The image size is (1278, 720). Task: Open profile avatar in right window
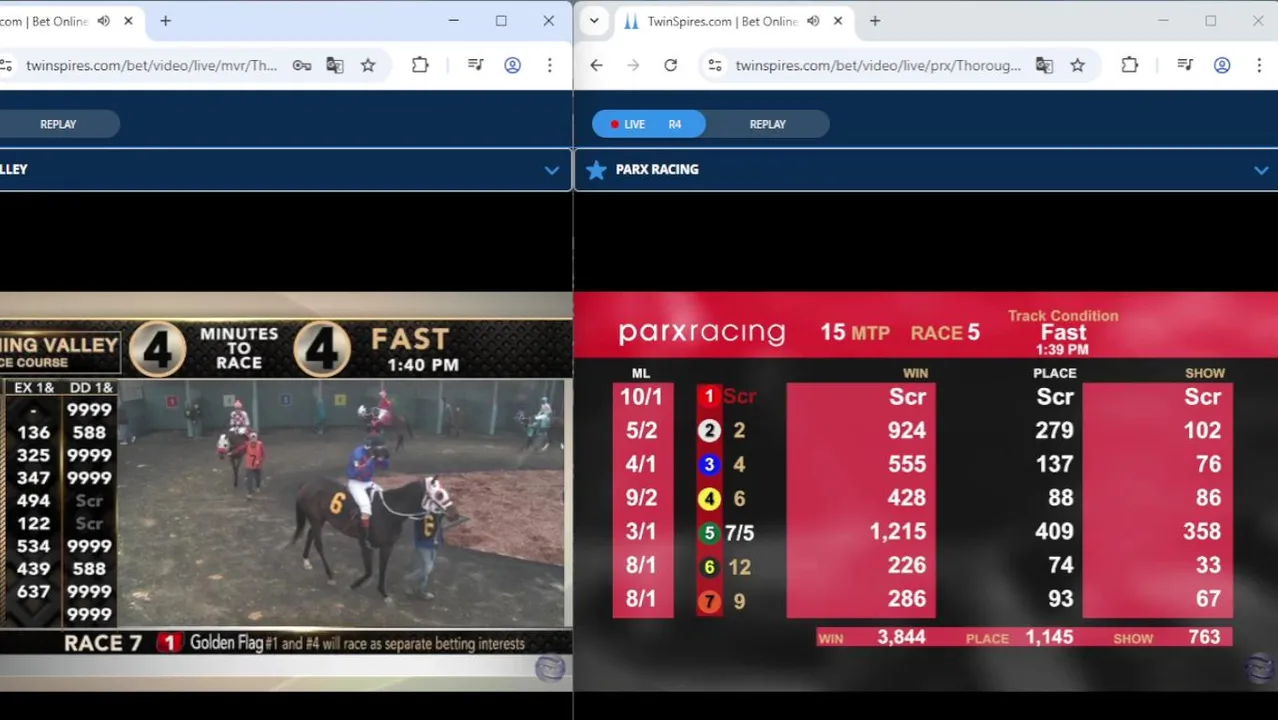(x=1222, y=65)
